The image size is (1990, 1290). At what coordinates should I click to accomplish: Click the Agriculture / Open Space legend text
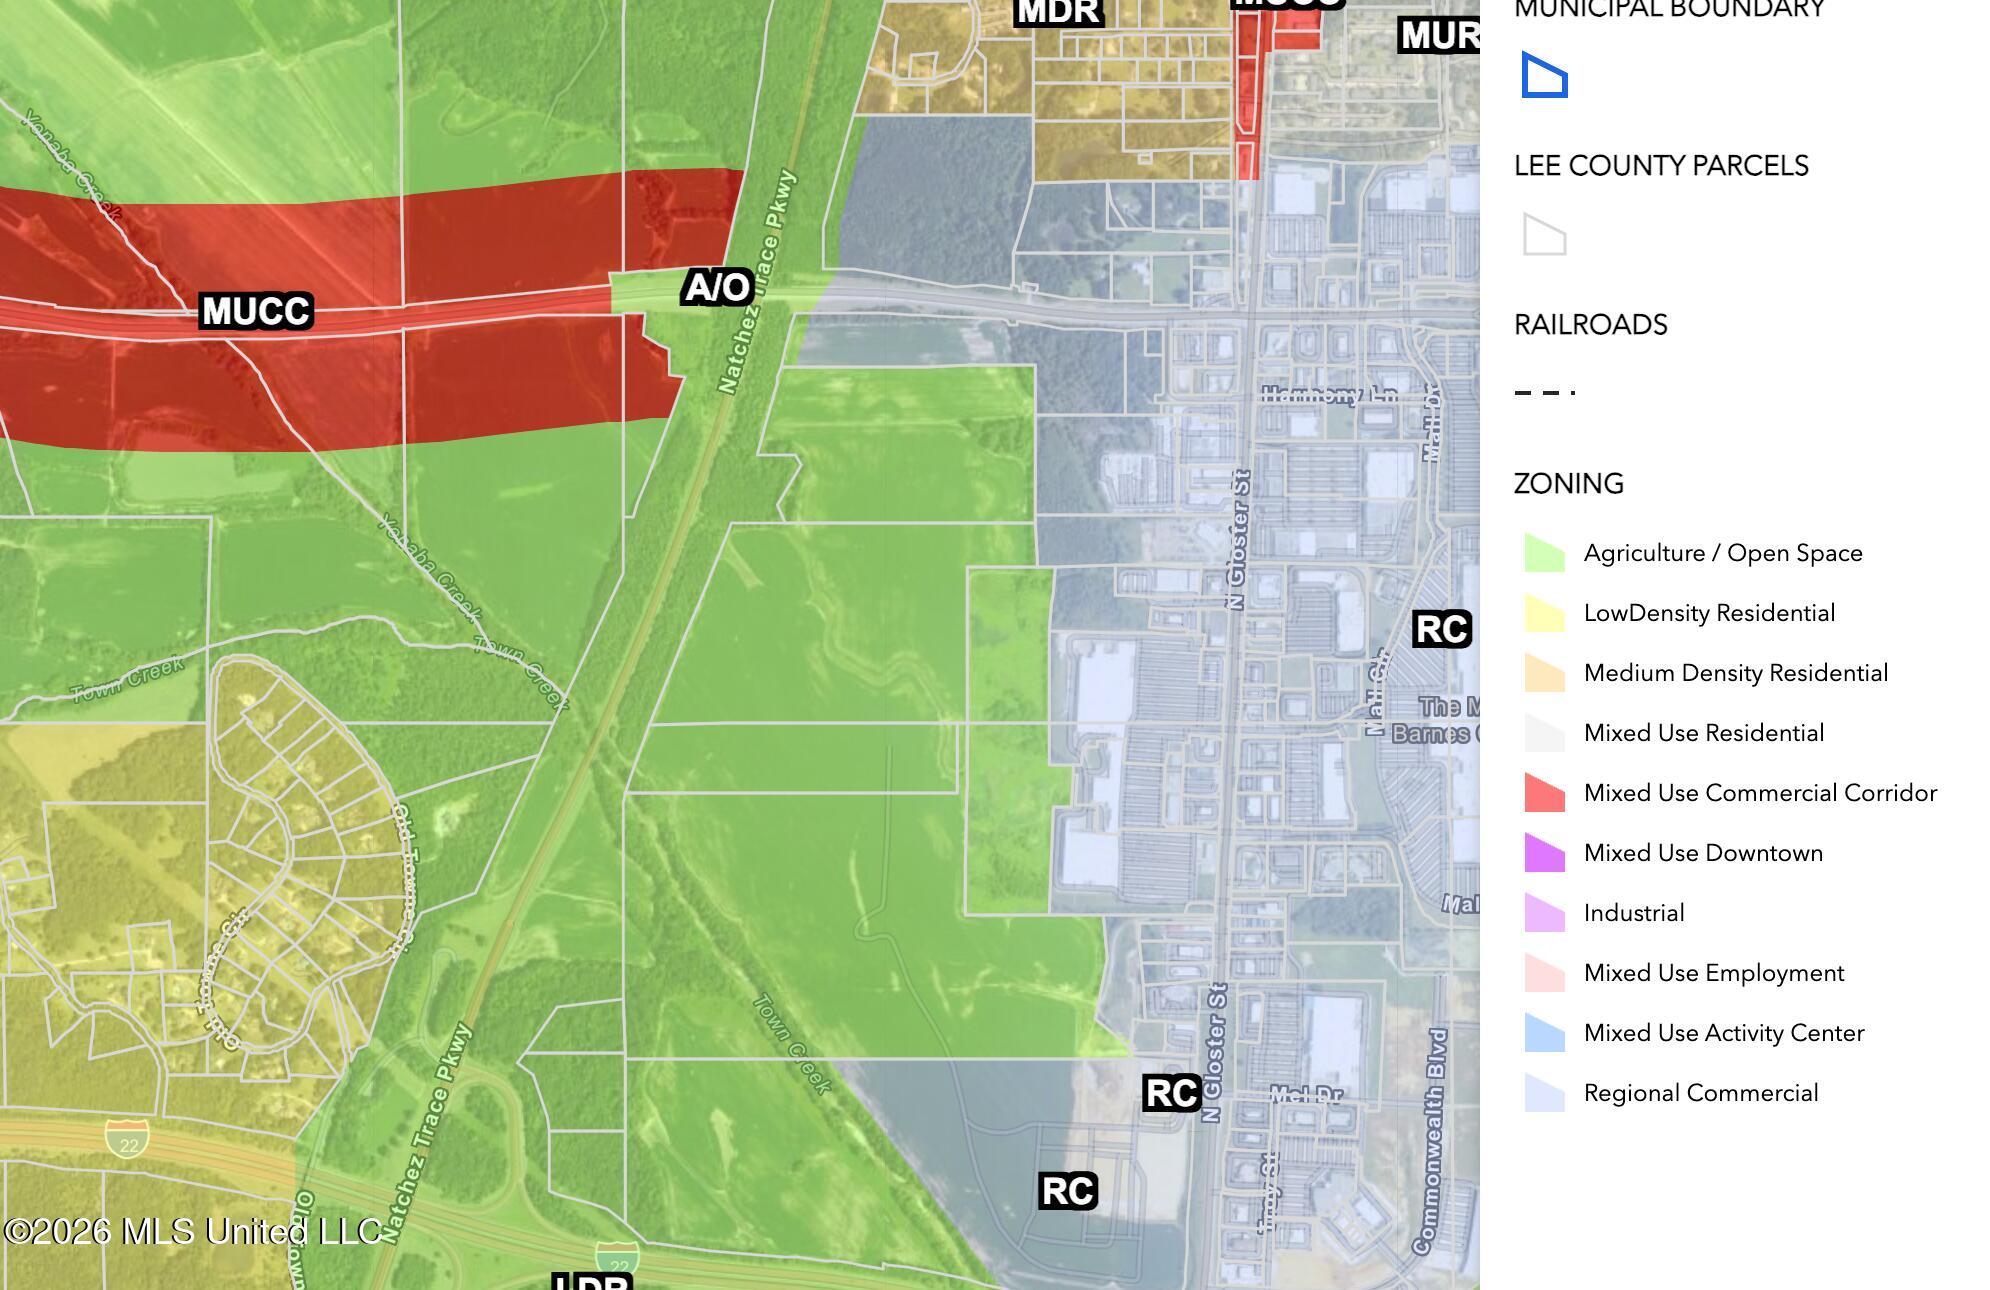tap(1723, 553)
